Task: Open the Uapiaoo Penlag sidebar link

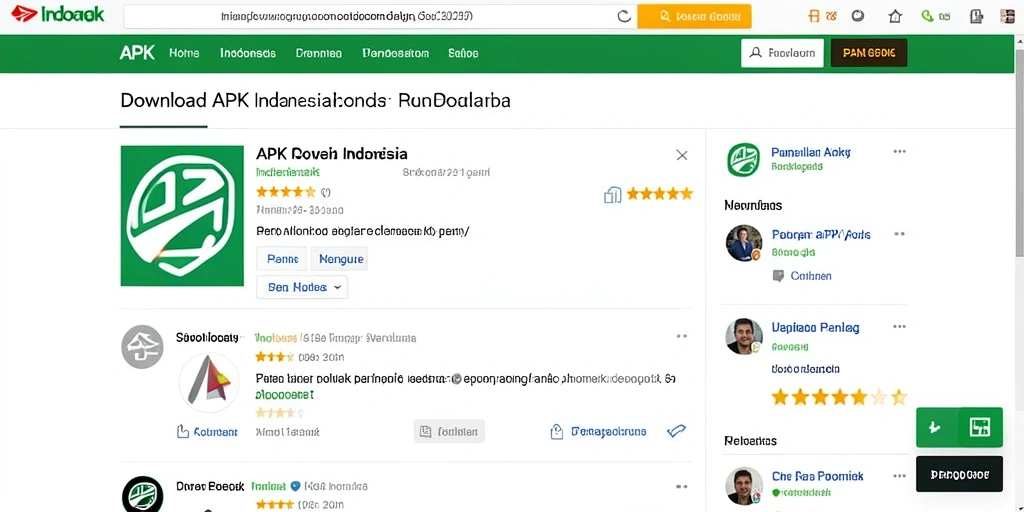Action: [815, 327]
